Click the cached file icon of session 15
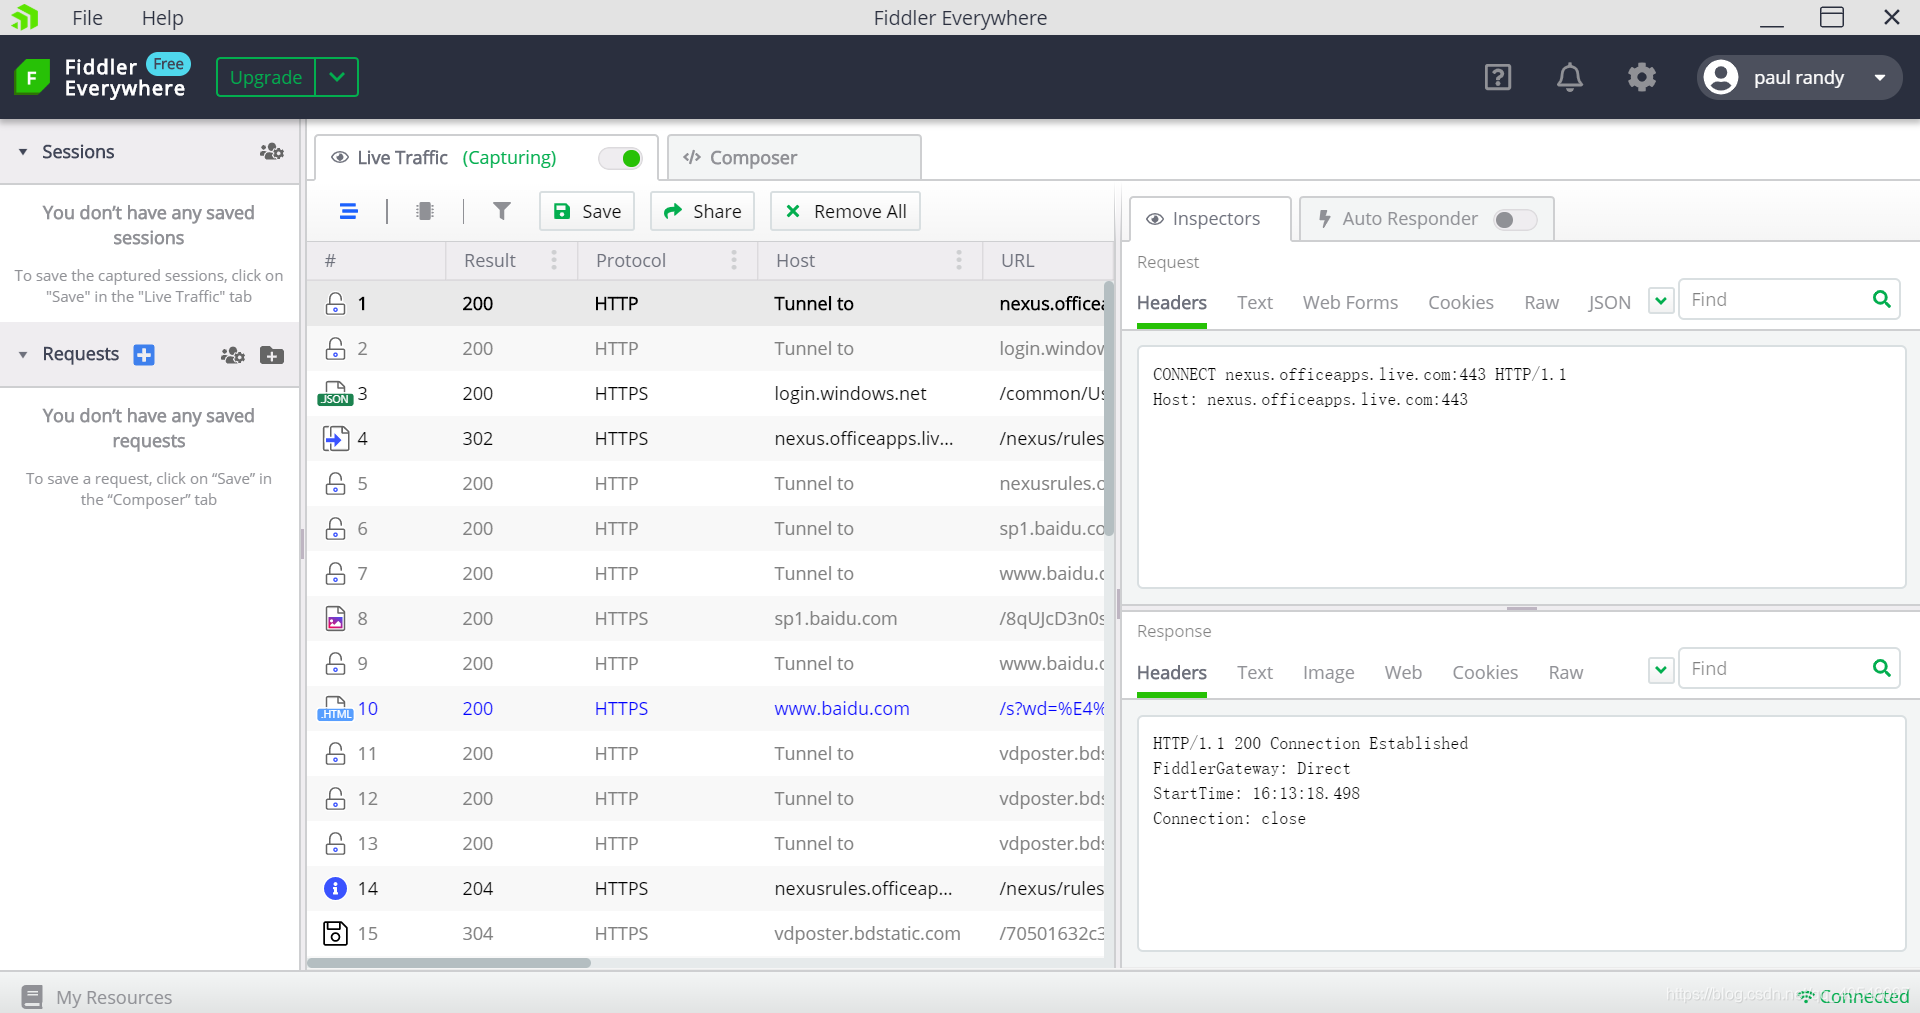 point(336,933)
